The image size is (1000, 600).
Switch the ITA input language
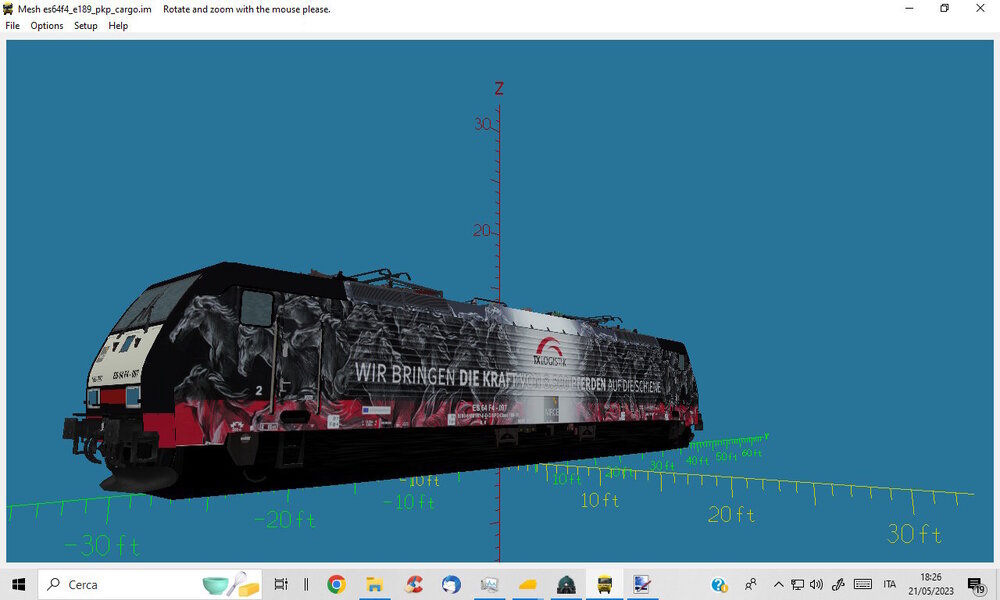coord(890,584)
